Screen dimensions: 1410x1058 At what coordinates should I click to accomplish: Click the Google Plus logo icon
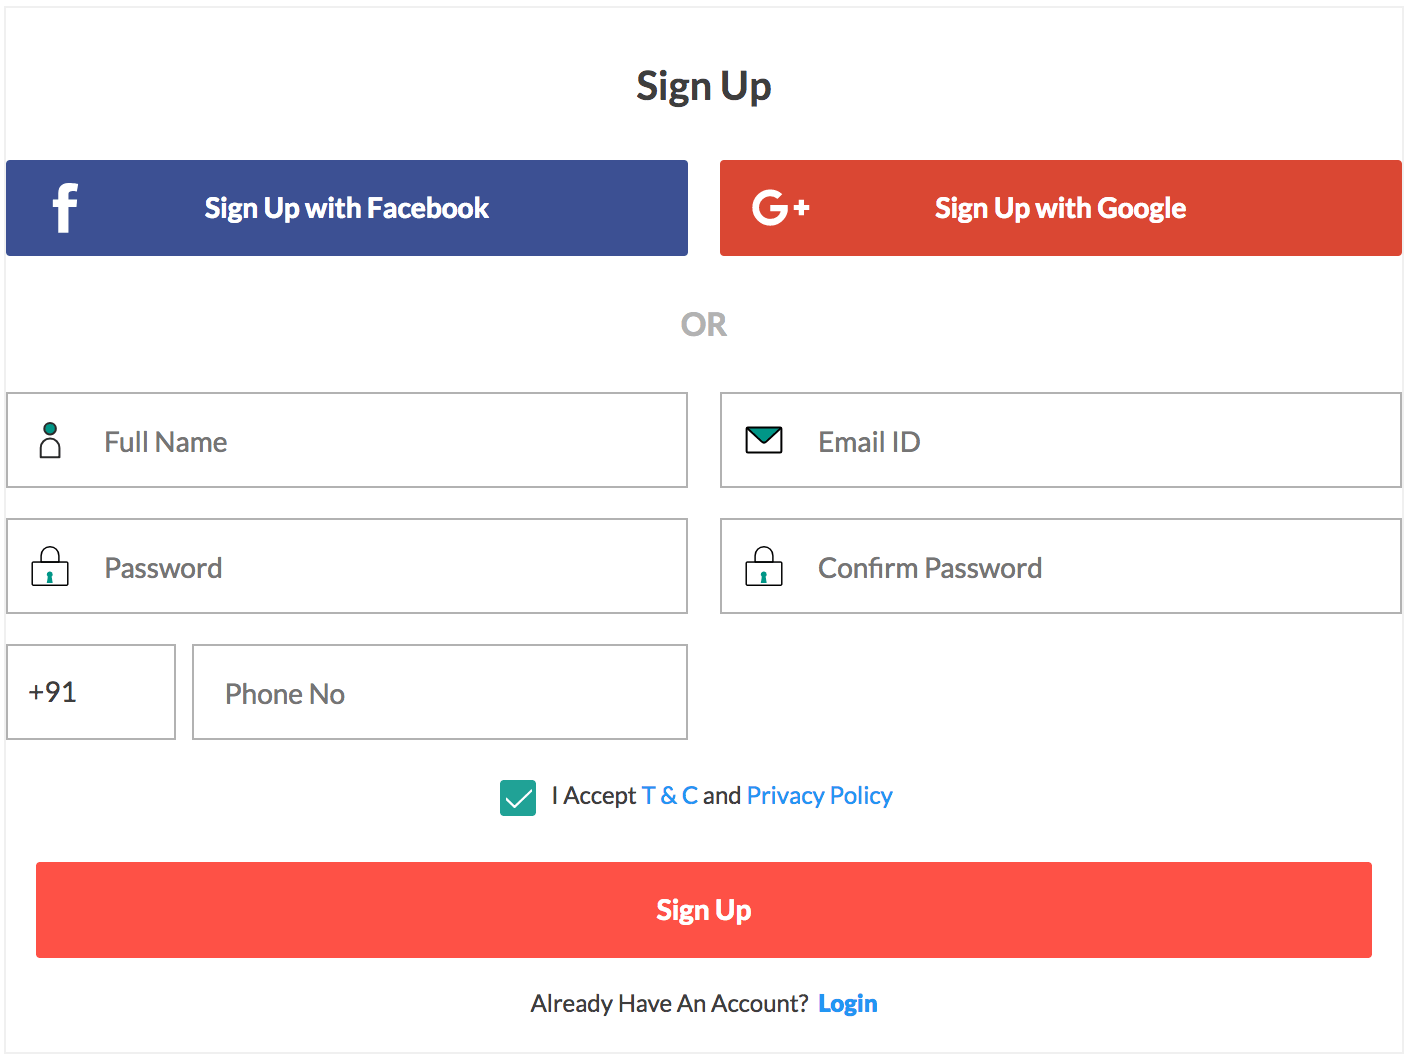(780, 208)
